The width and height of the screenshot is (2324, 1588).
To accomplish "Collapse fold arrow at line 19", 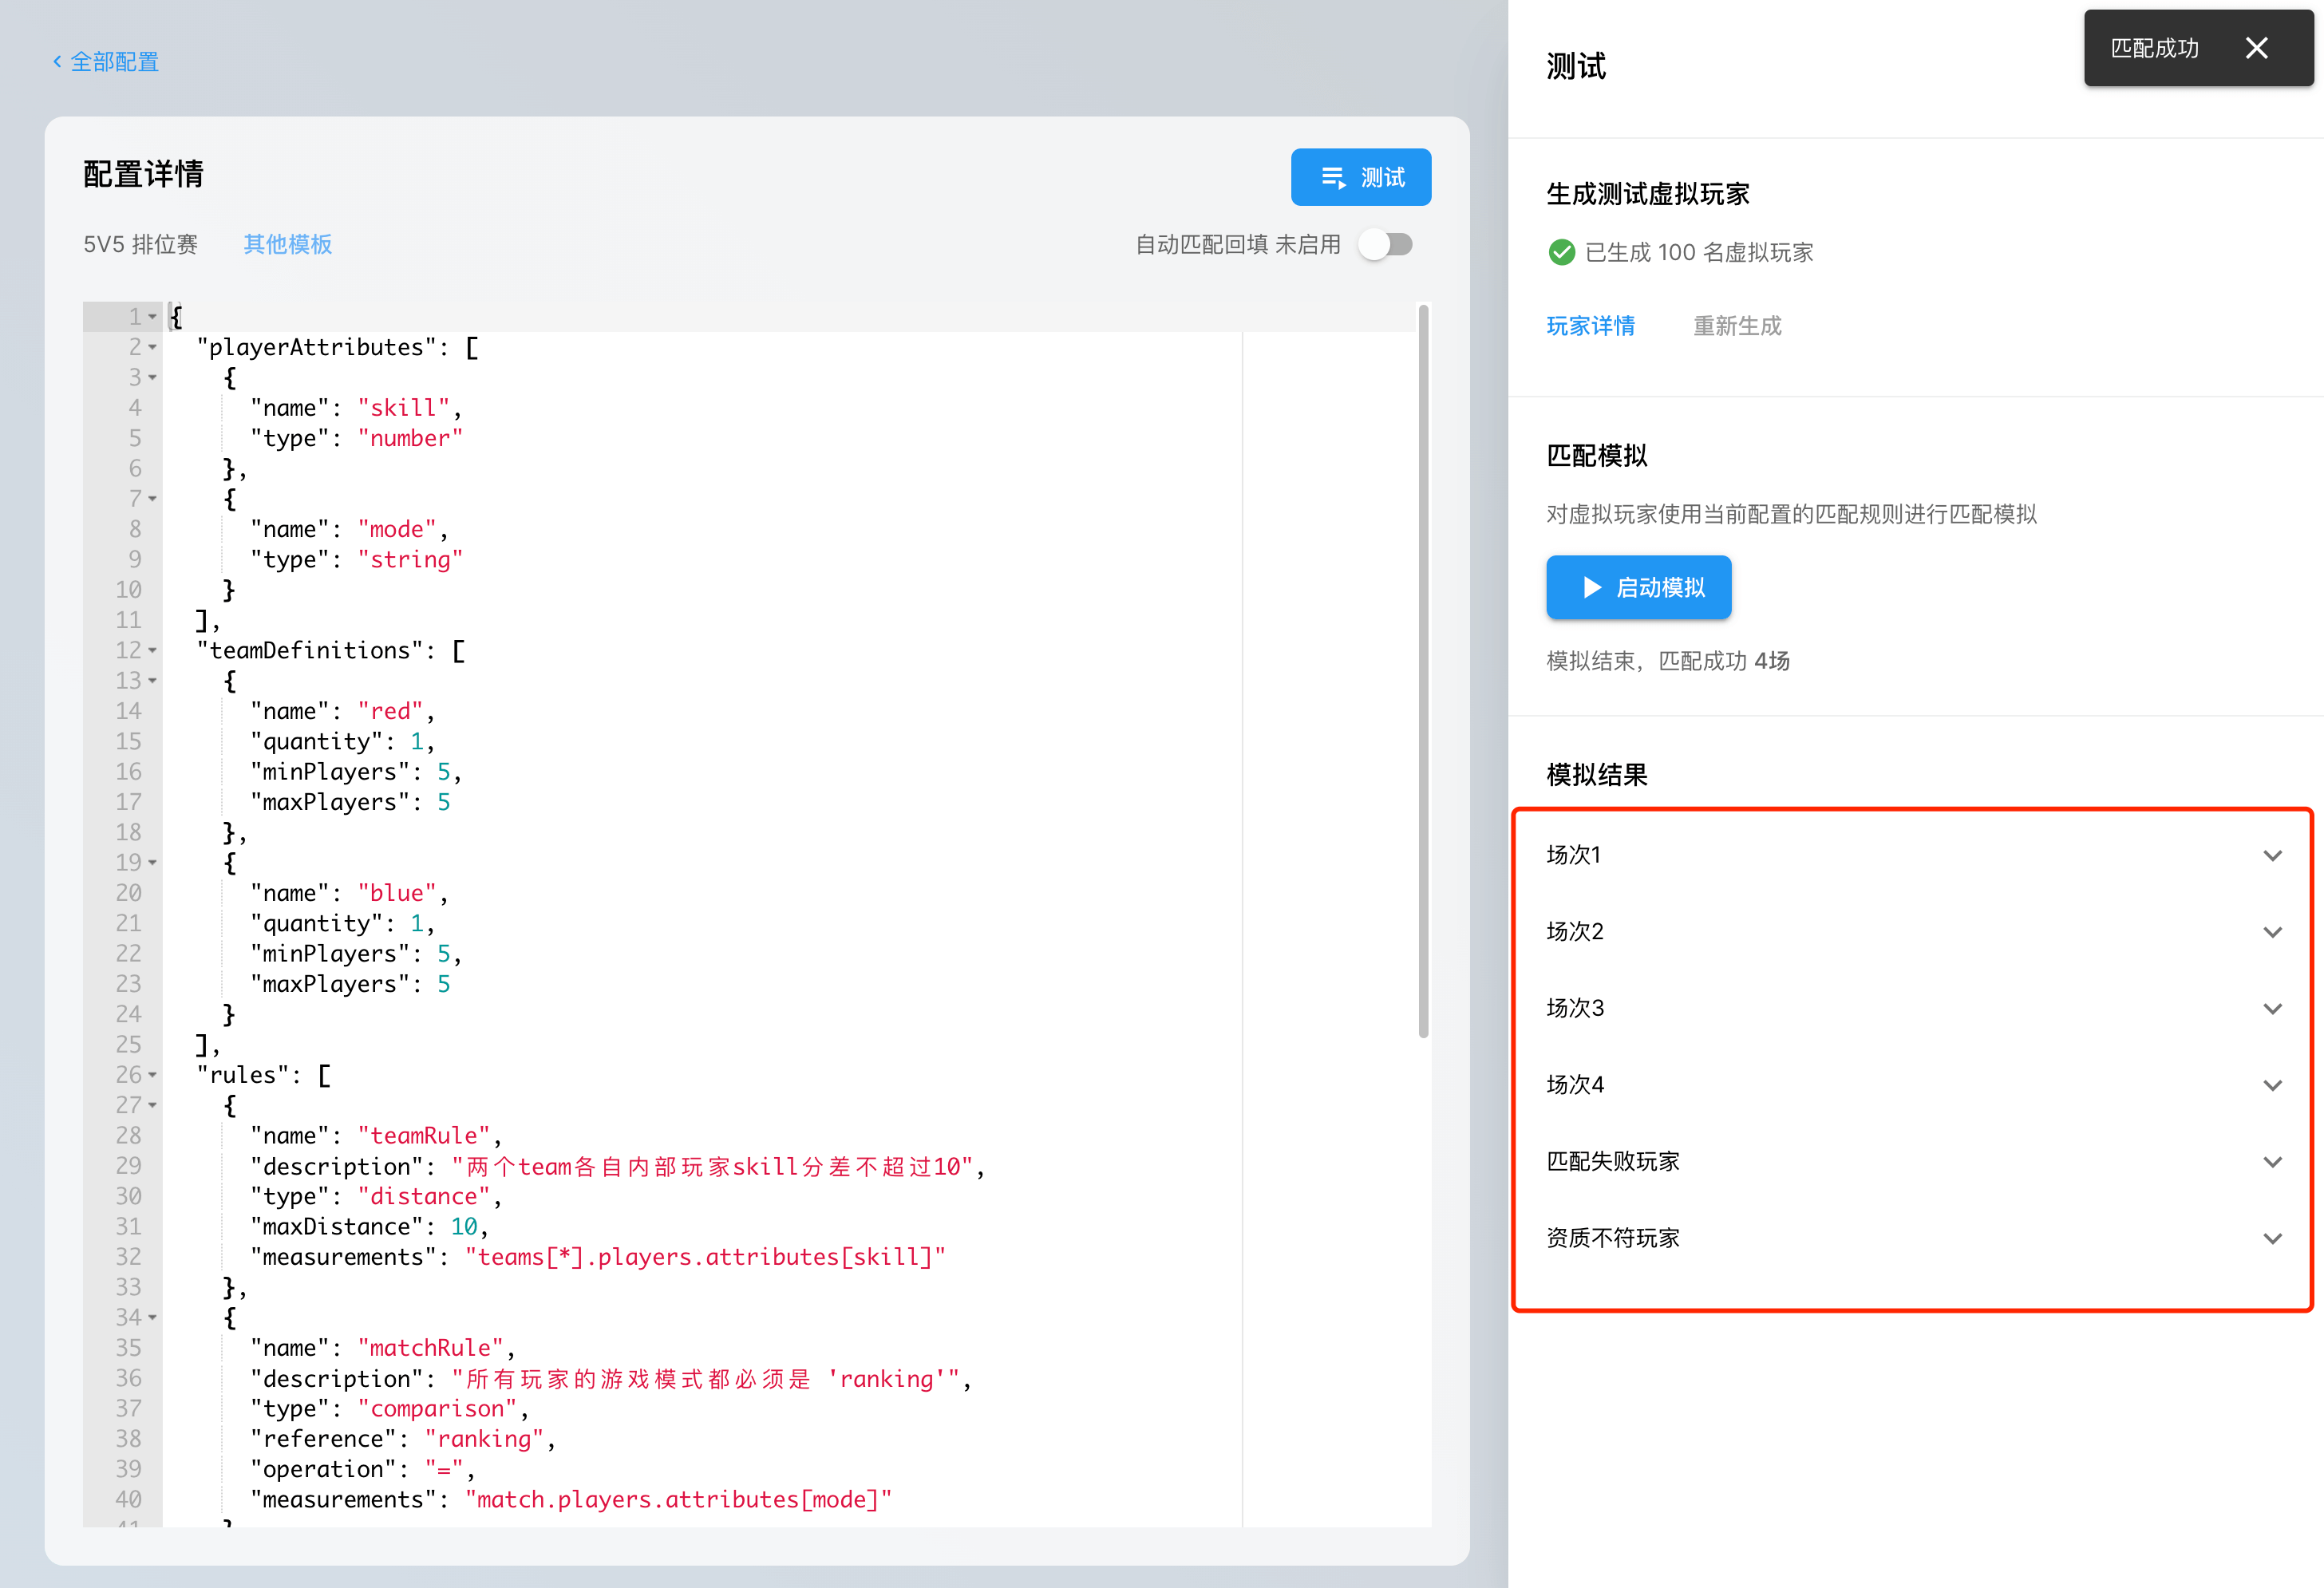I will tap(153, 862).
